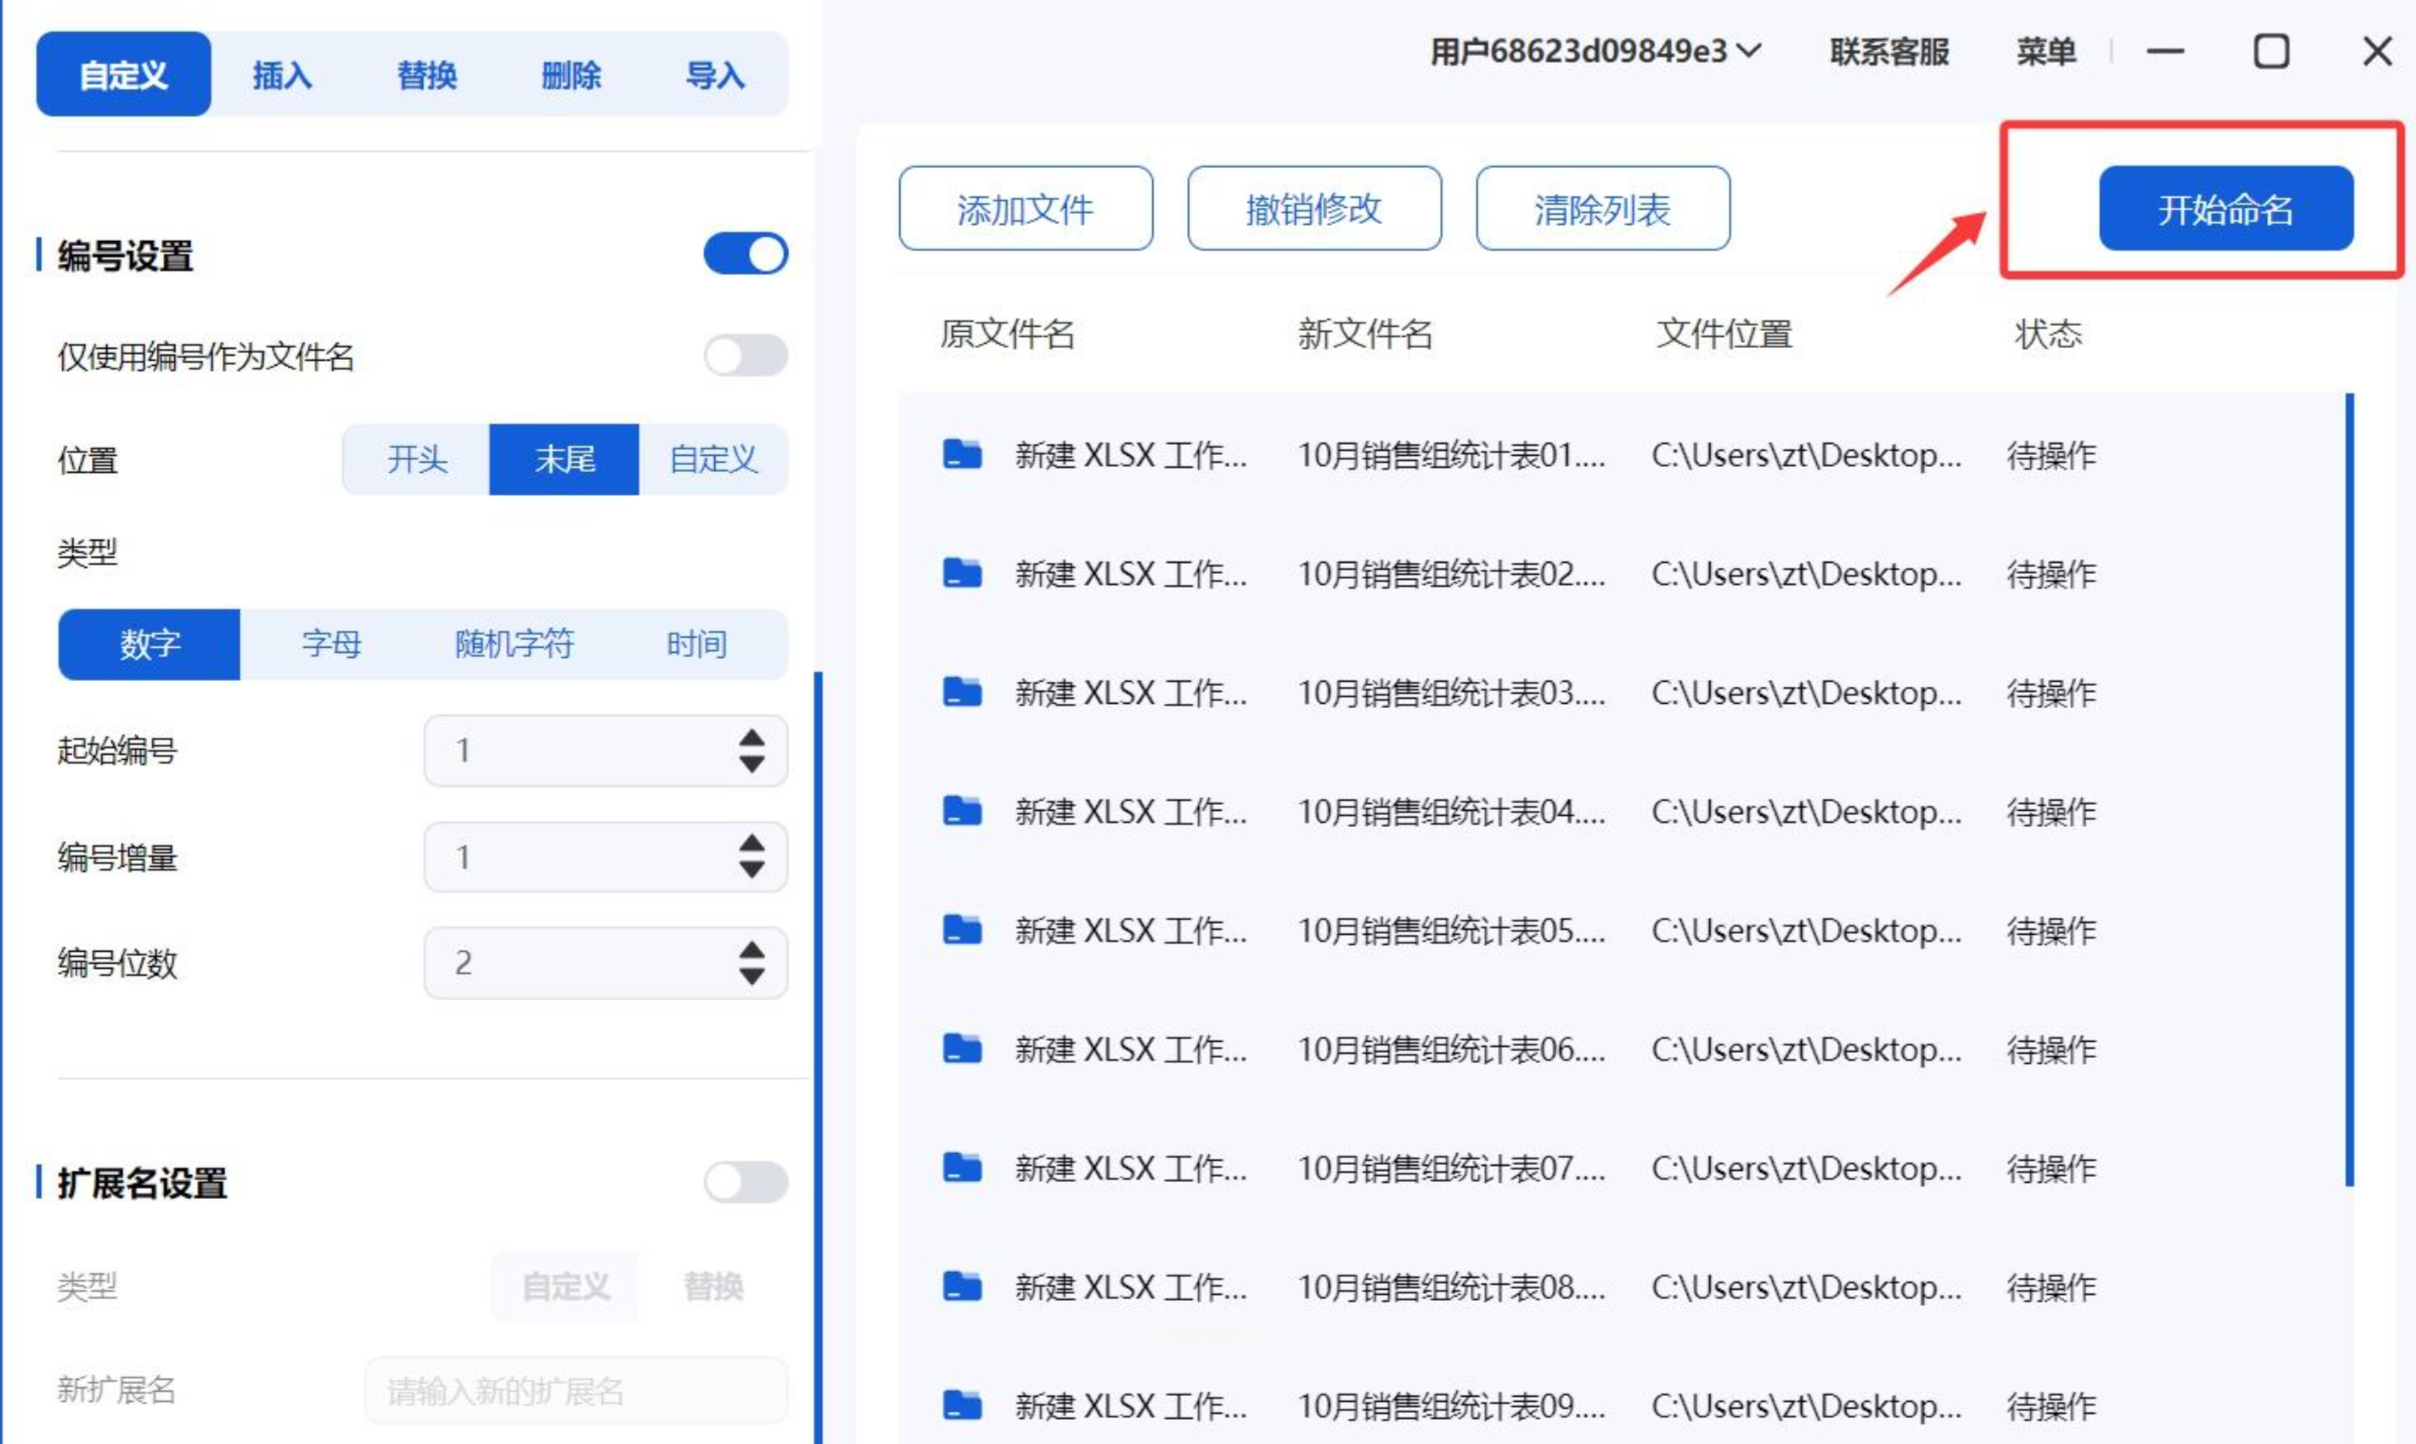Increase 编号增量 with up arrow
The height and width of the screenshot is (1444, 2416).
click(x=752, y=845)
